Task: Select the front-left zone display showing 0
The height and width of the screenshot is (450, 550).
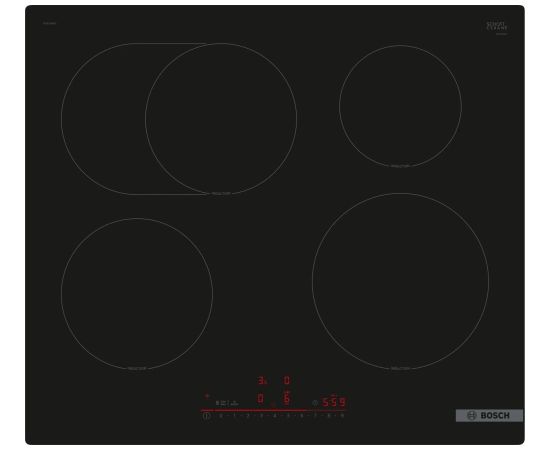Action: [260, 398]
